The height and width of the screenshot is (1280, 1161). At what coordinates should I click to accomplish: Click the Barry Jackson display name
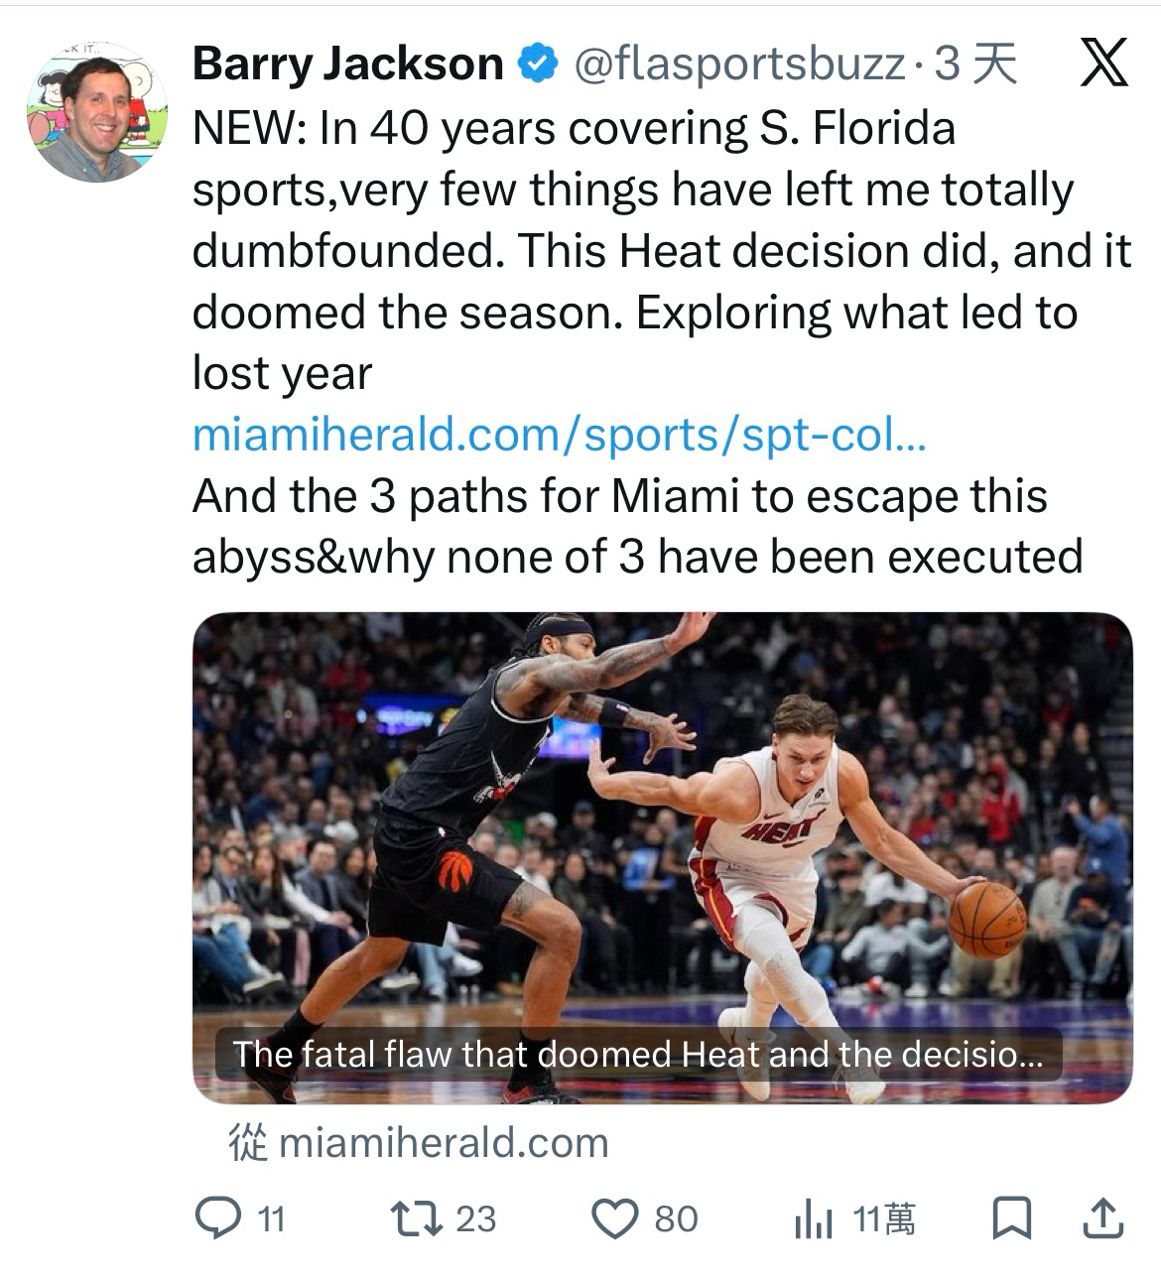pos(347,65)
